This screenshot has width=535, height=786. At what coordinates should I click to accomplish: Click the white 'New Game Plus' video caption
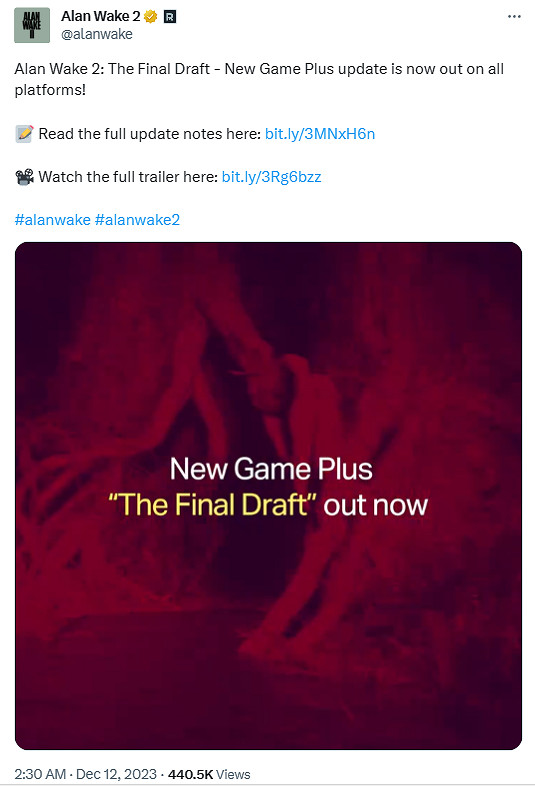(x=271, y=469)
